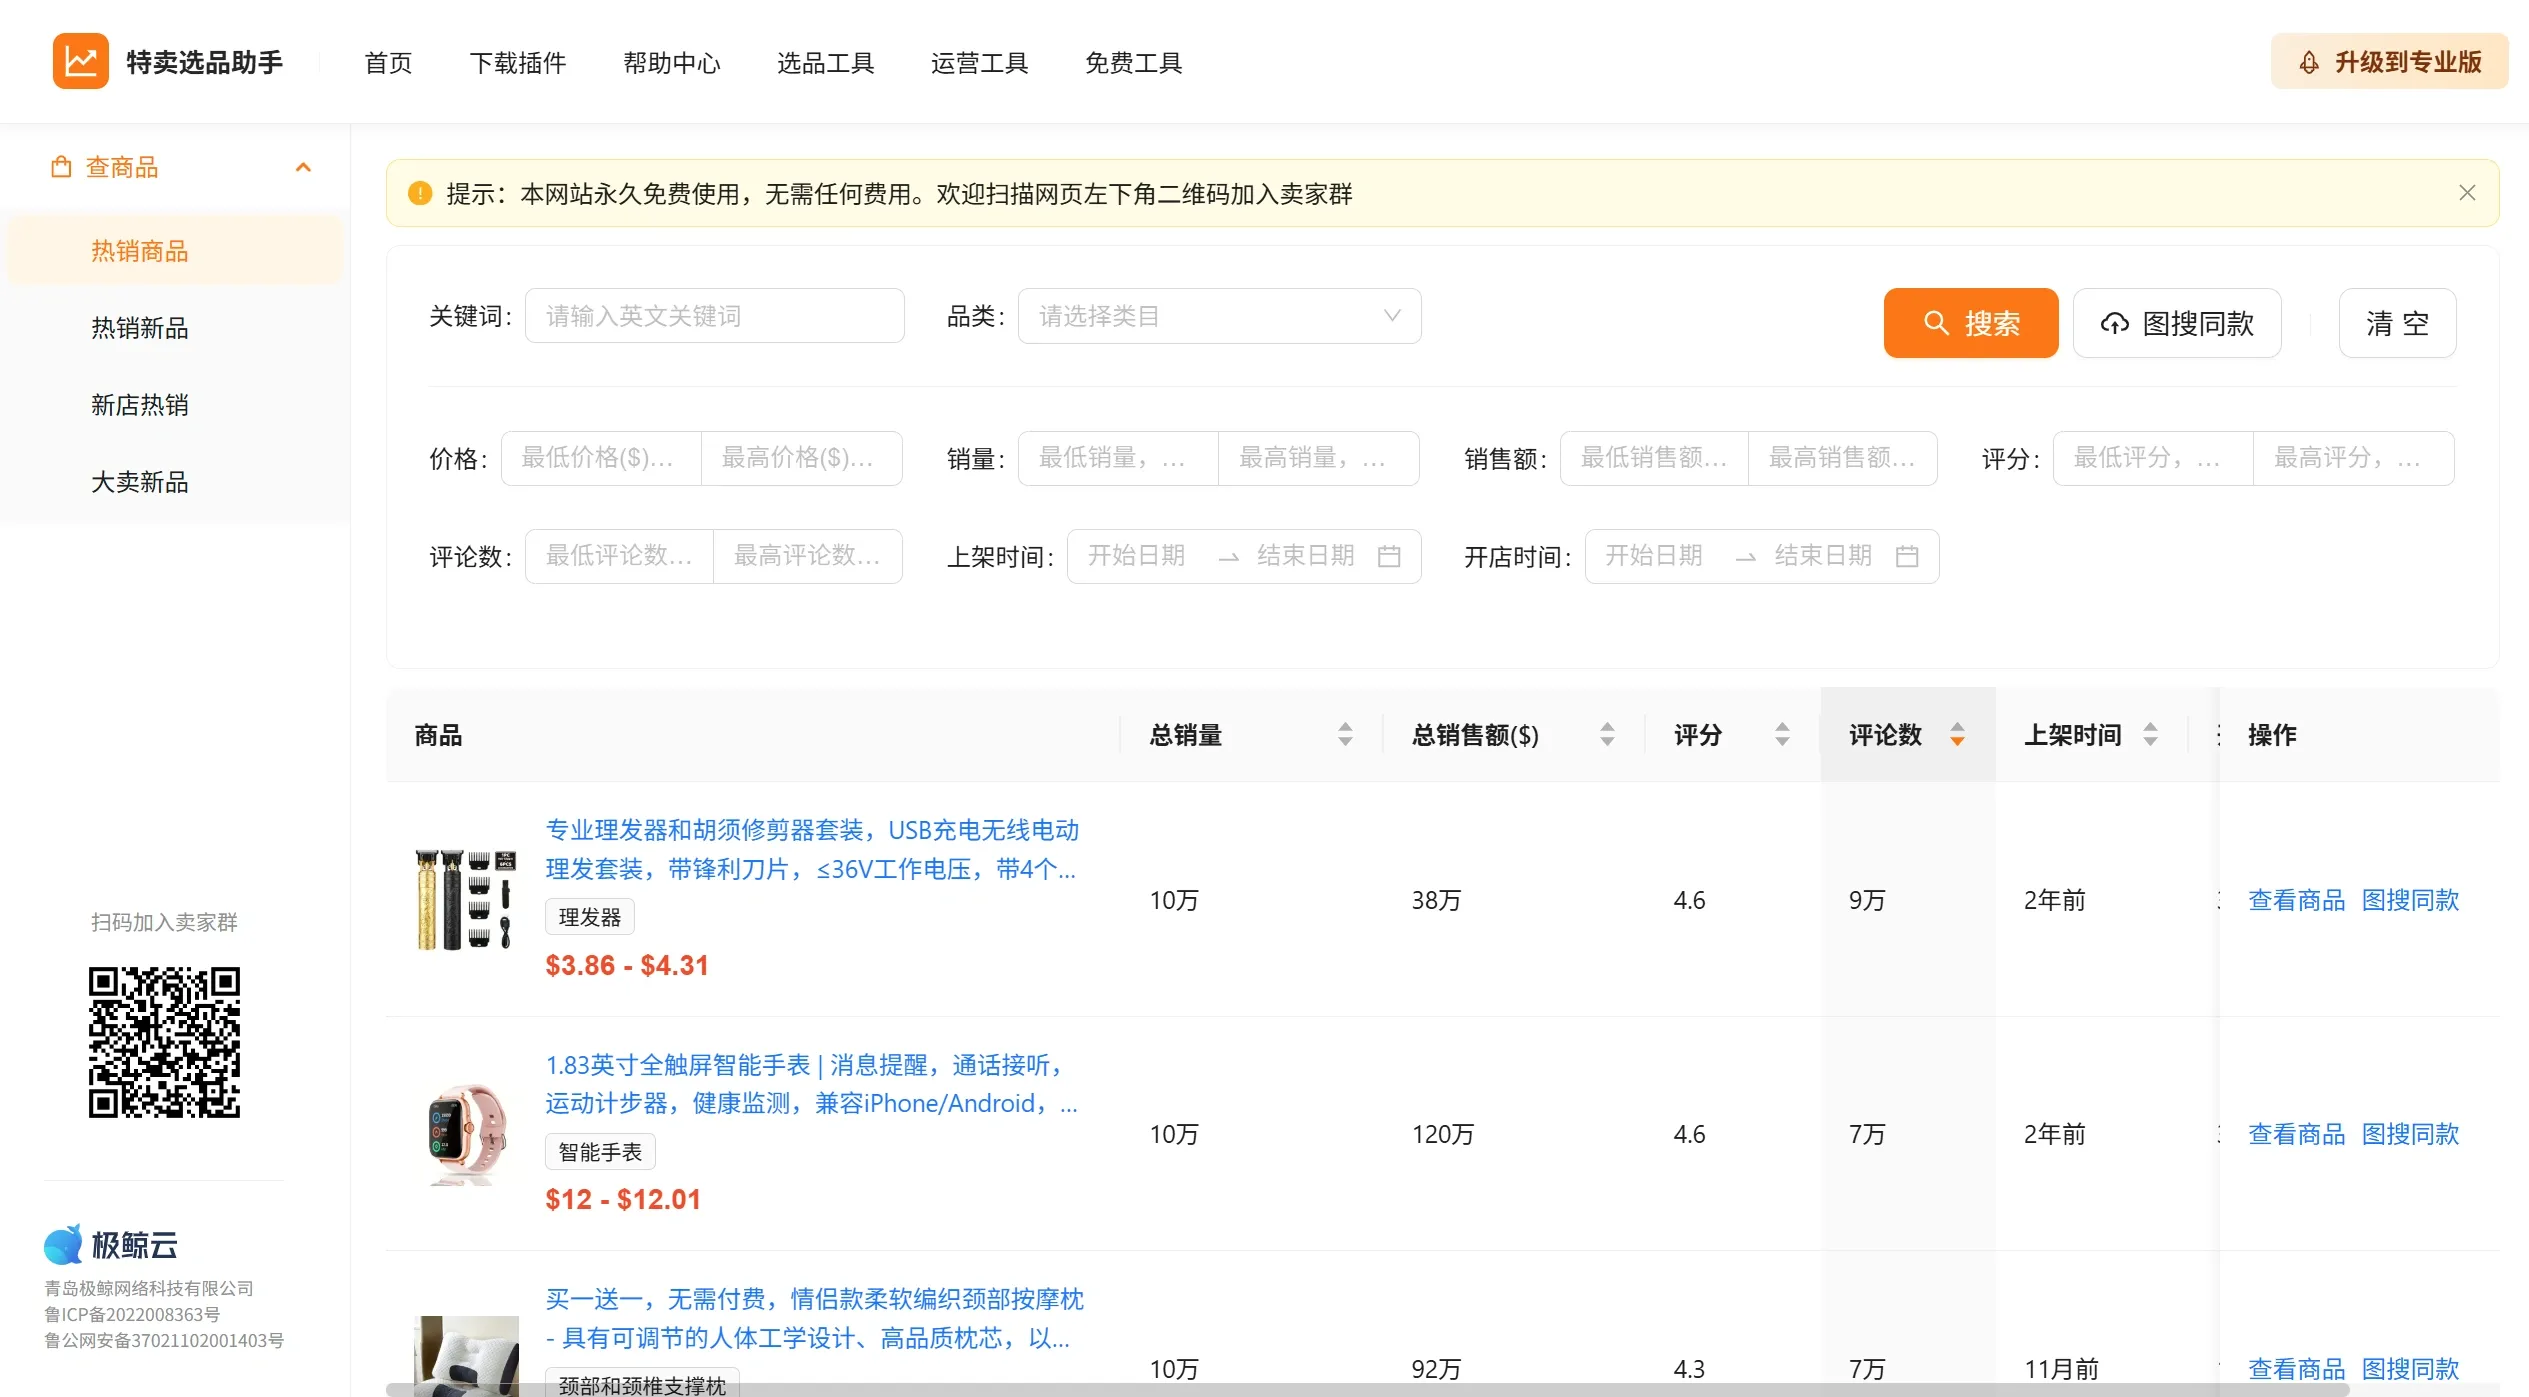Click the cloud upload icon in 图搜同款
The width and height of the screenshot is (2529, 1397).
coord(2115,323)
